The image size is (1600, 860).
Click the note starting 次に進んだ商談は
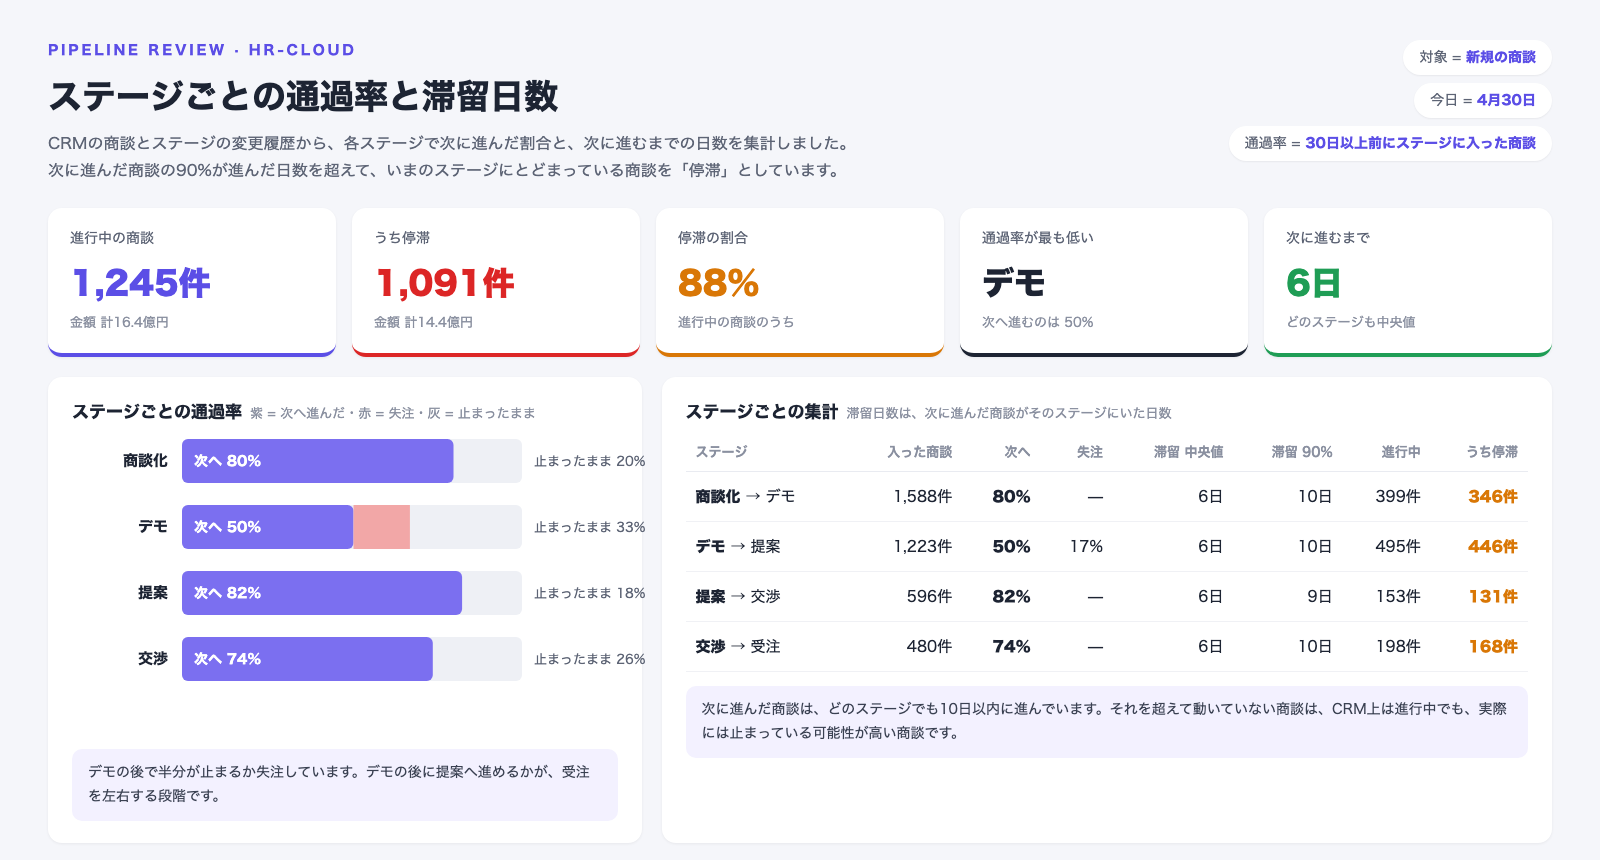click(x=1107, y=721)
